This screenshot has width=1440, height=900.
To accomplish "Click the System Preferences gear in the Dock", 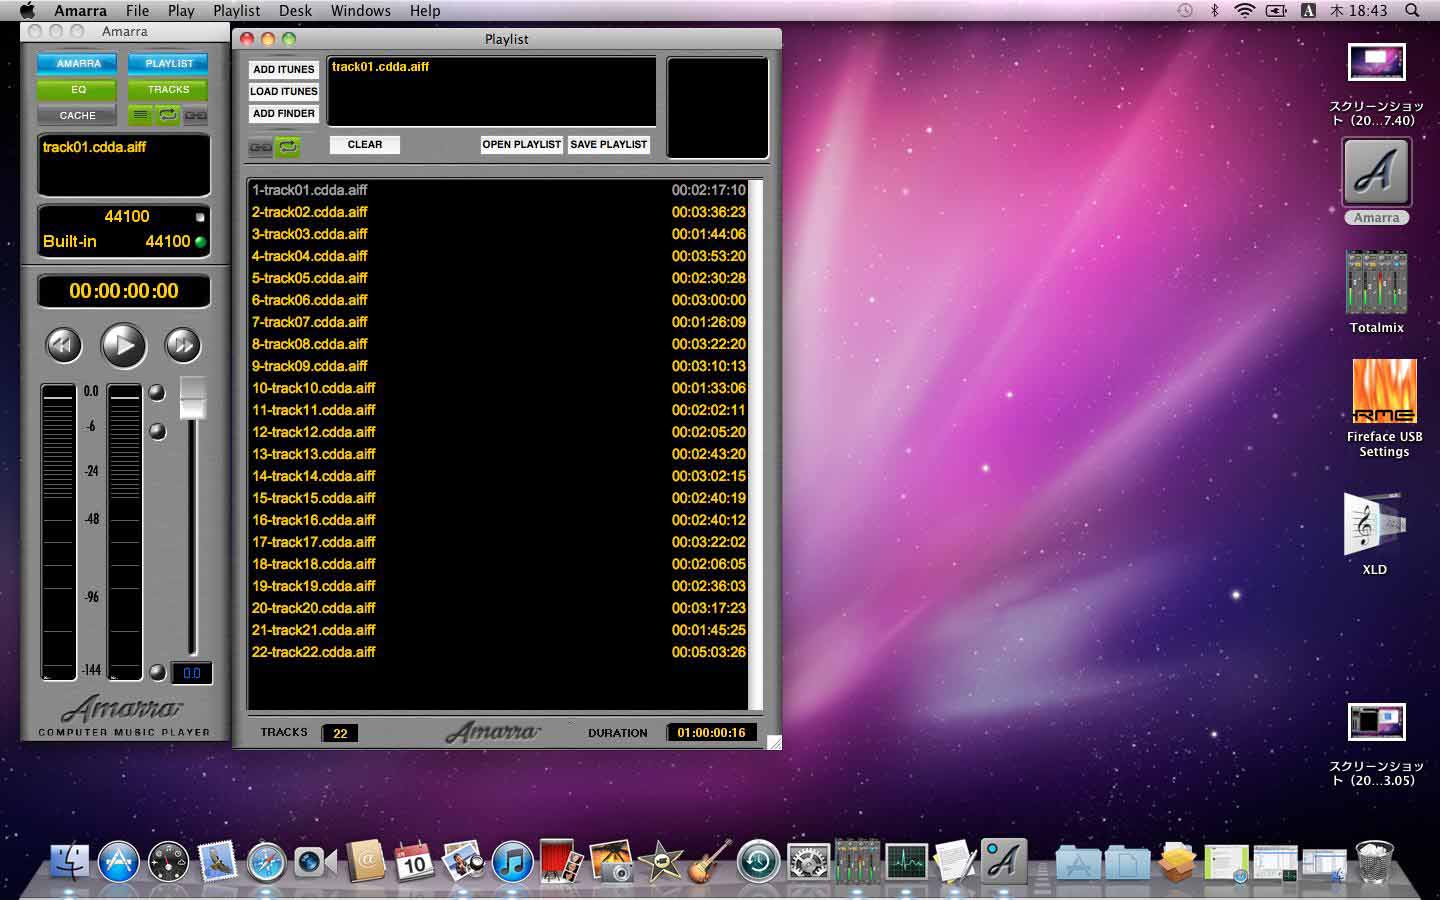I will (x=808, y=861).
